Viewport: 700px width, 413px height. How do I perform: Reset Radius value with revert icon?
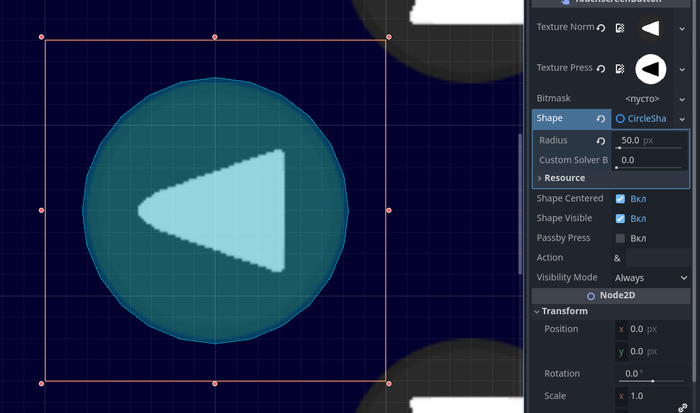[601, 141]
